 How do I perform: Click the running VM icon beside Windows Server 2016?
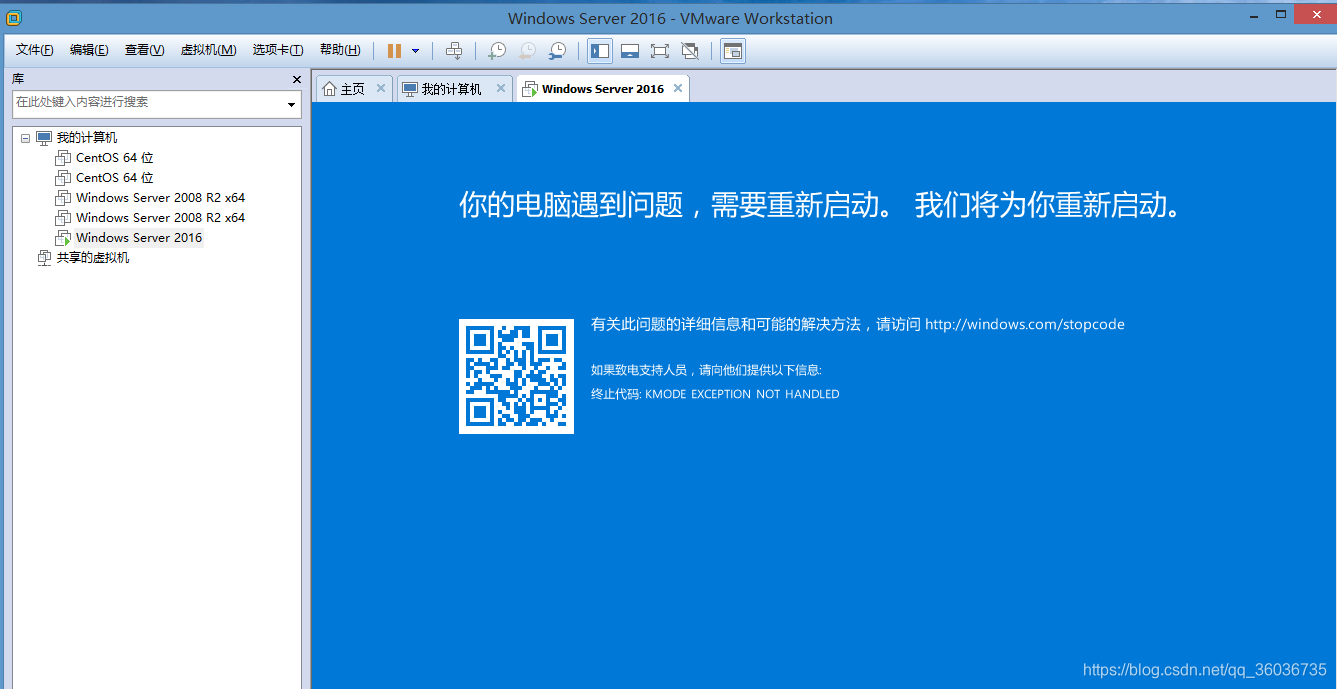pos(63,238)
